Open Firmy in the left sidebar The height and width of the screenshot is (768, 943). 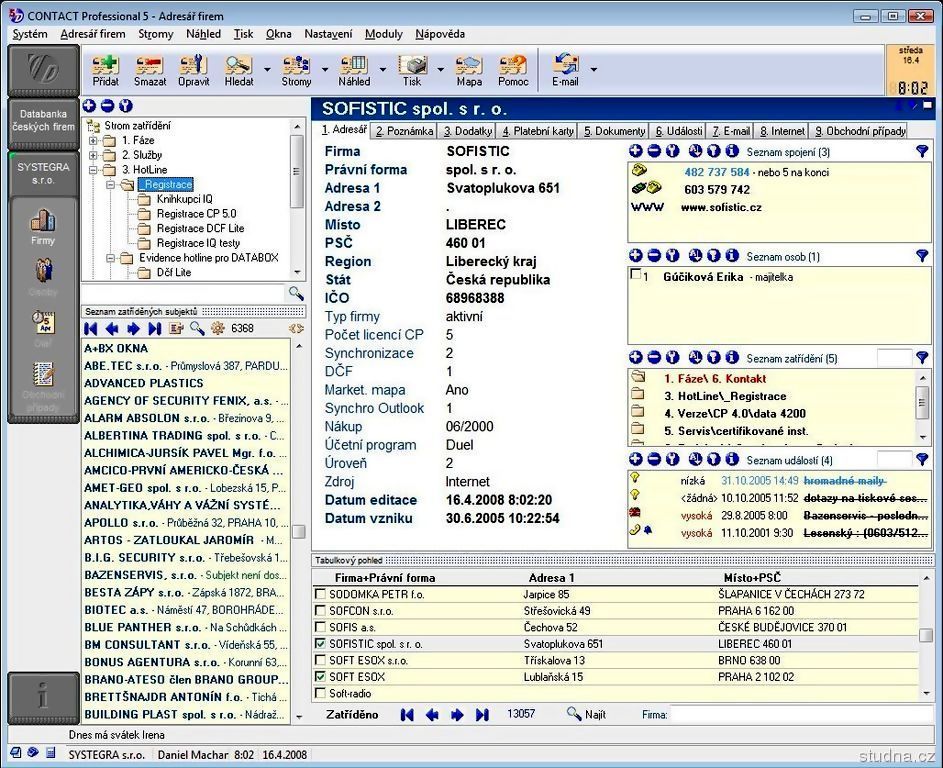[x=42, y=226]
